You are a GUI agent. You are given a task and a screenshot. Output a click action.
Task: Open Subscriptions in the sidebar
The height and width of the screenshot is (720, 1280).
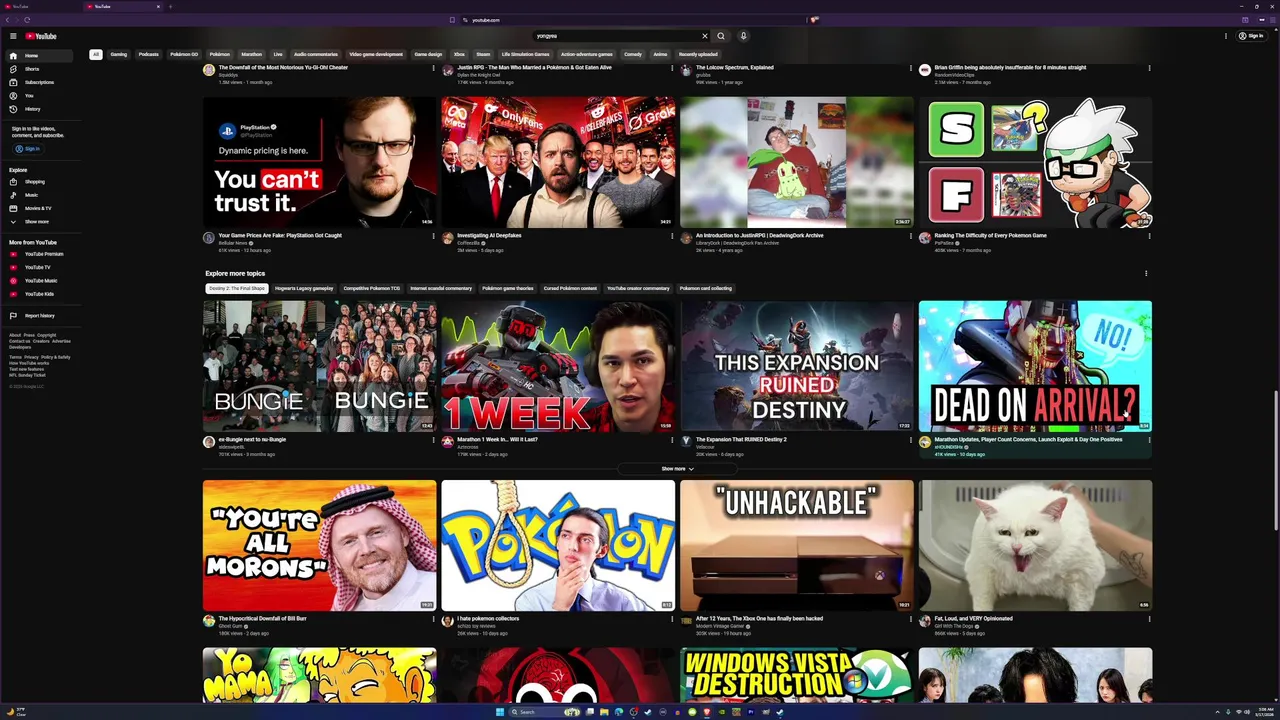pyautogui.click(x=38, y=82)
